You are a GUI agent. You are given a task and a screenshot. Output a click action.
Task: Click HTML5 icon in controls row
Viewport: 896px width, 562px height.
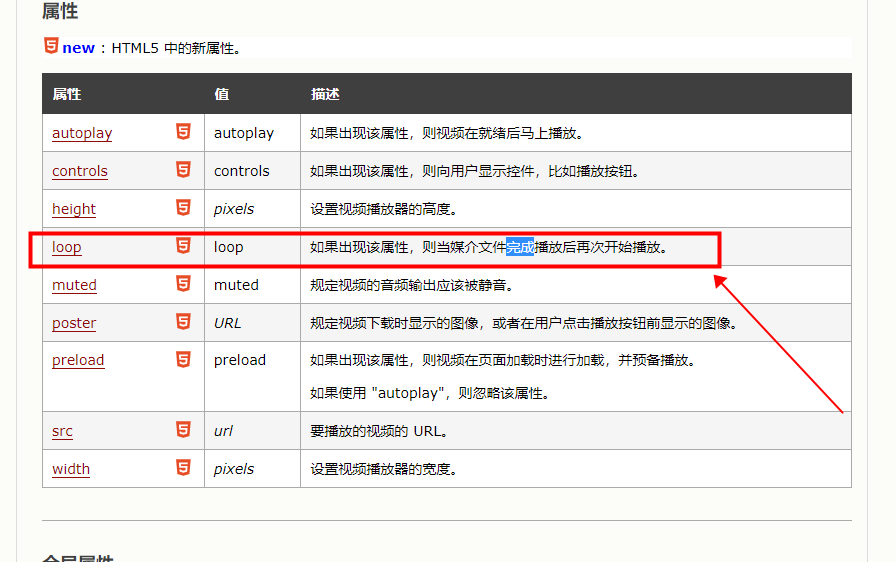click(x=183, y=169)
